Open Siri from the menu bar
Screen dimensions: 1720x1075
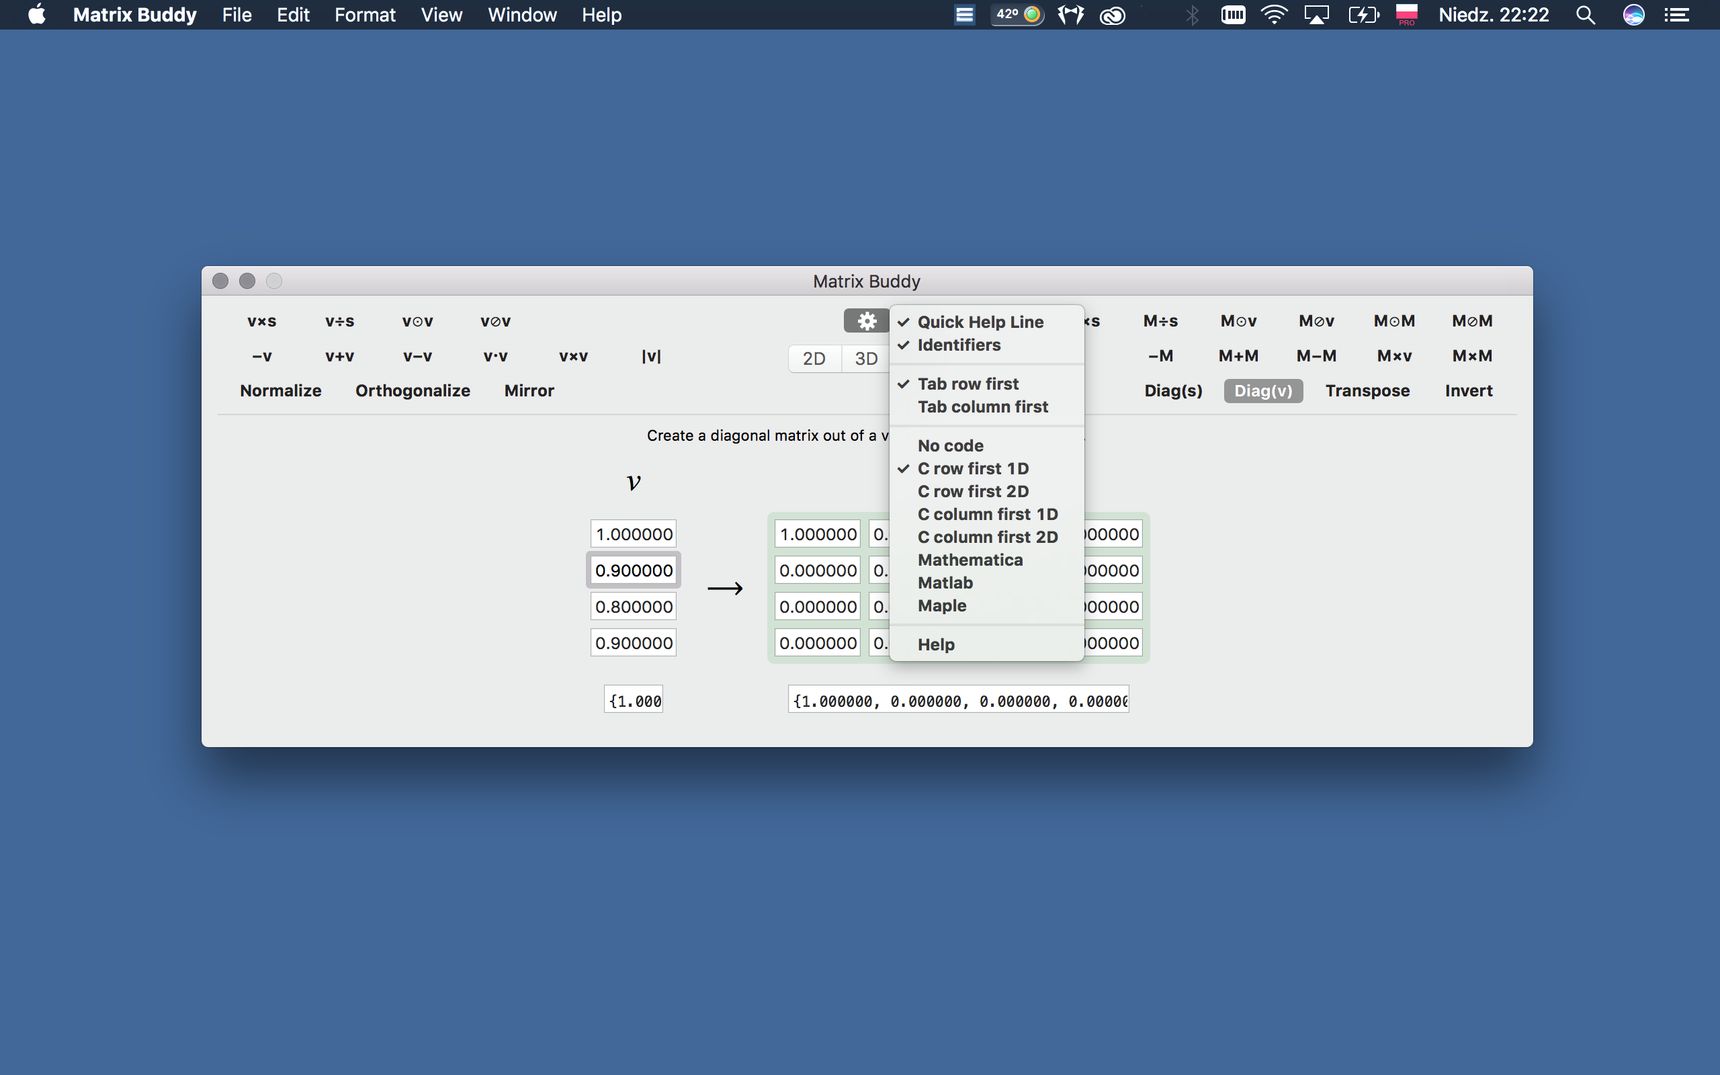[x=1634, y=15]
